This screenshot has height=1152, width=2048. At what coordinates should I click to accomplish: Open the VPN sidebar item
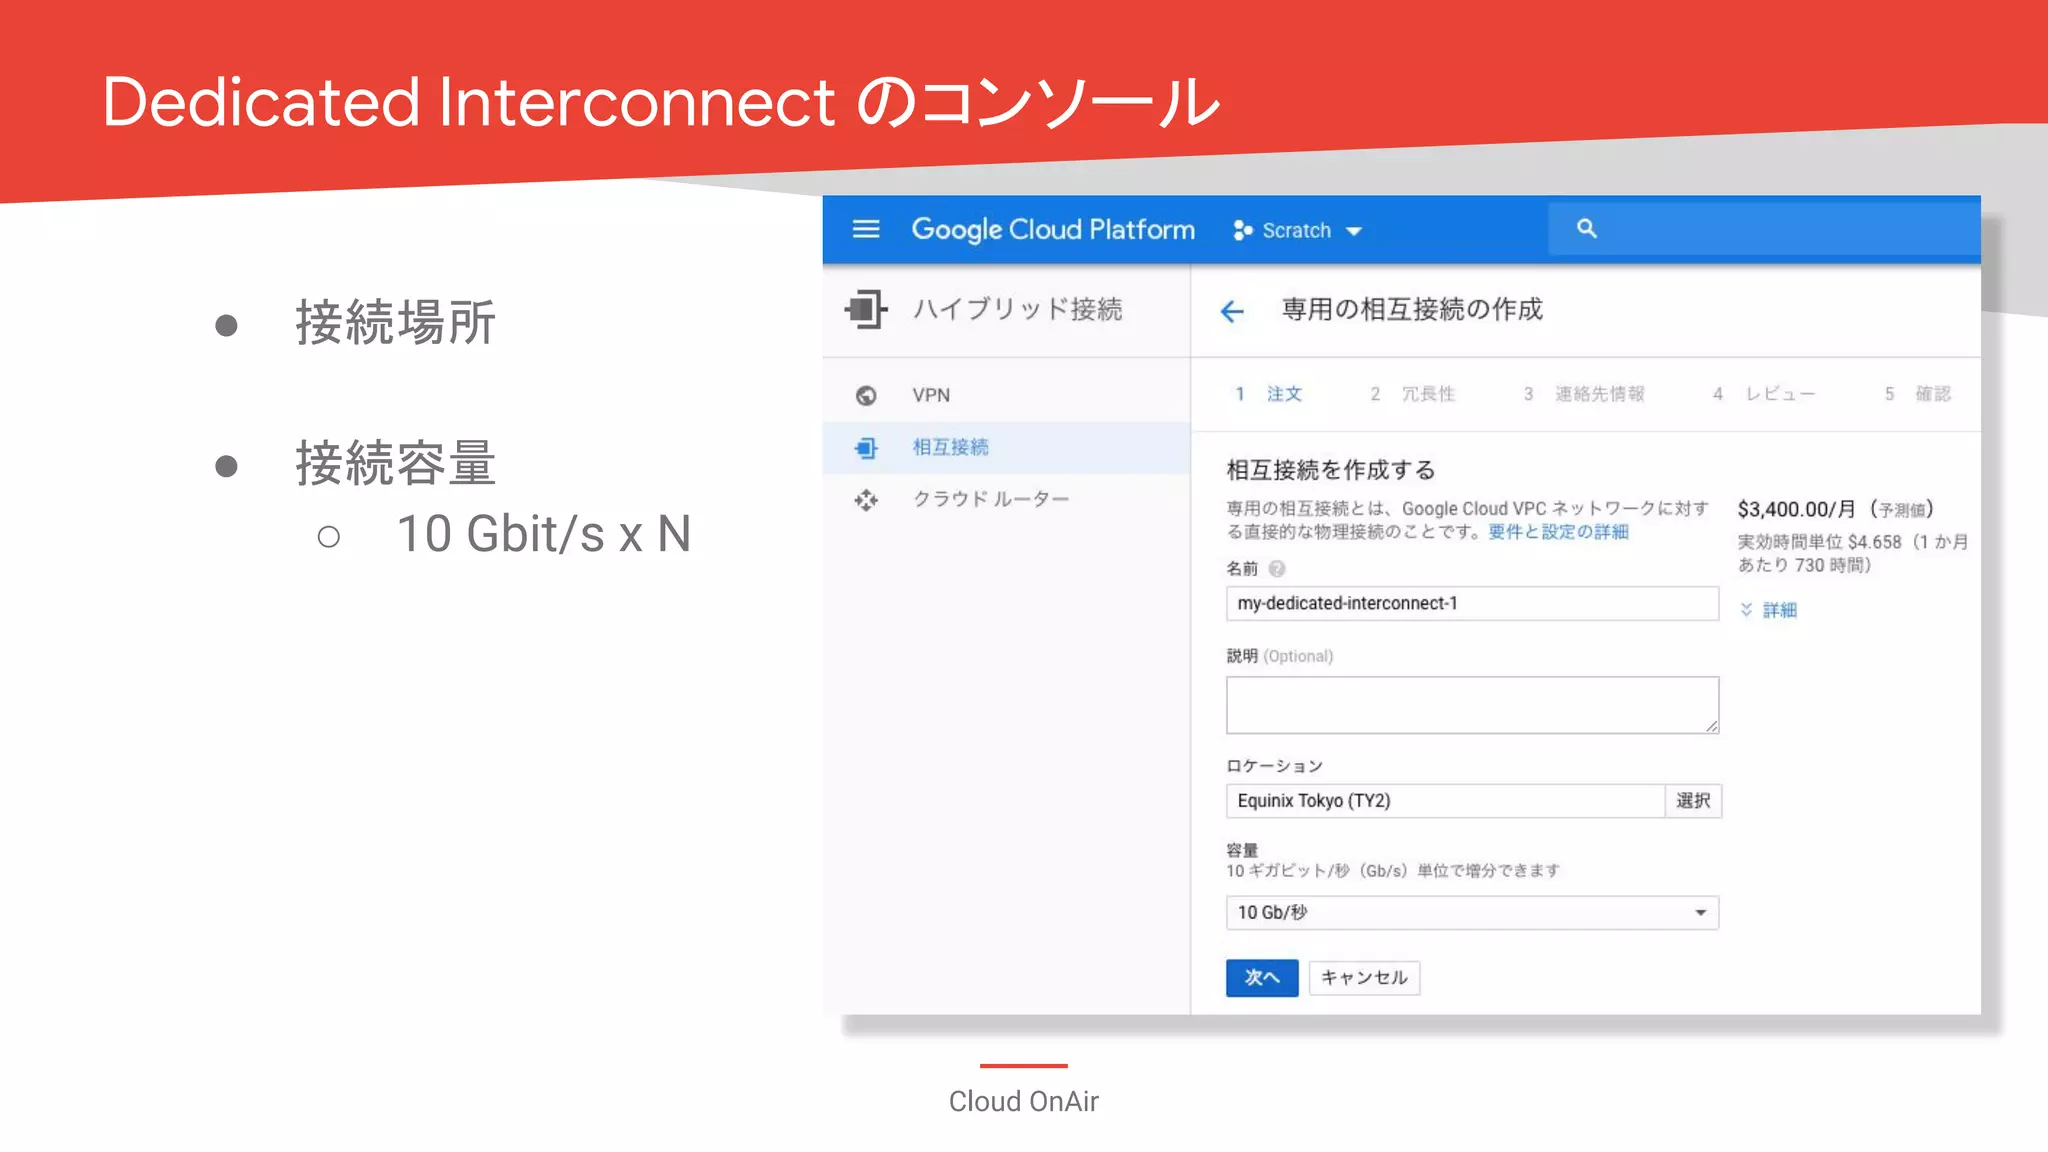click(1006, 395)
